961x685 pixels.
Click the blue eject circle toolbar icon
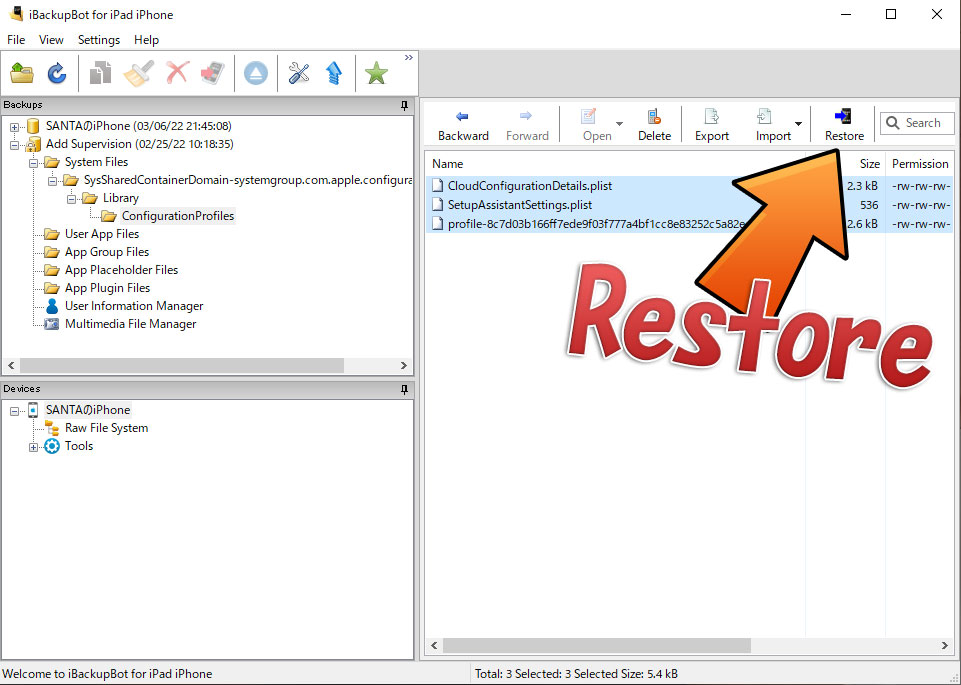pos(256,74)
